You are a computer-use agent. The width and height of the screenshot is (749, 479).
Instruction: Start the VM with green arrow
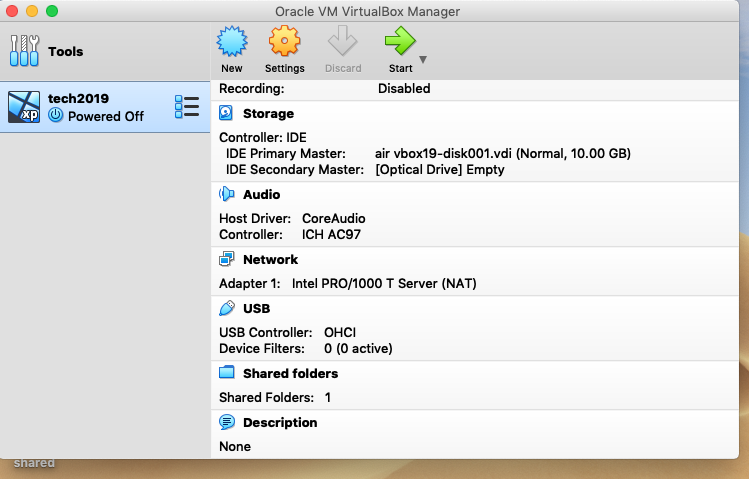400,41
